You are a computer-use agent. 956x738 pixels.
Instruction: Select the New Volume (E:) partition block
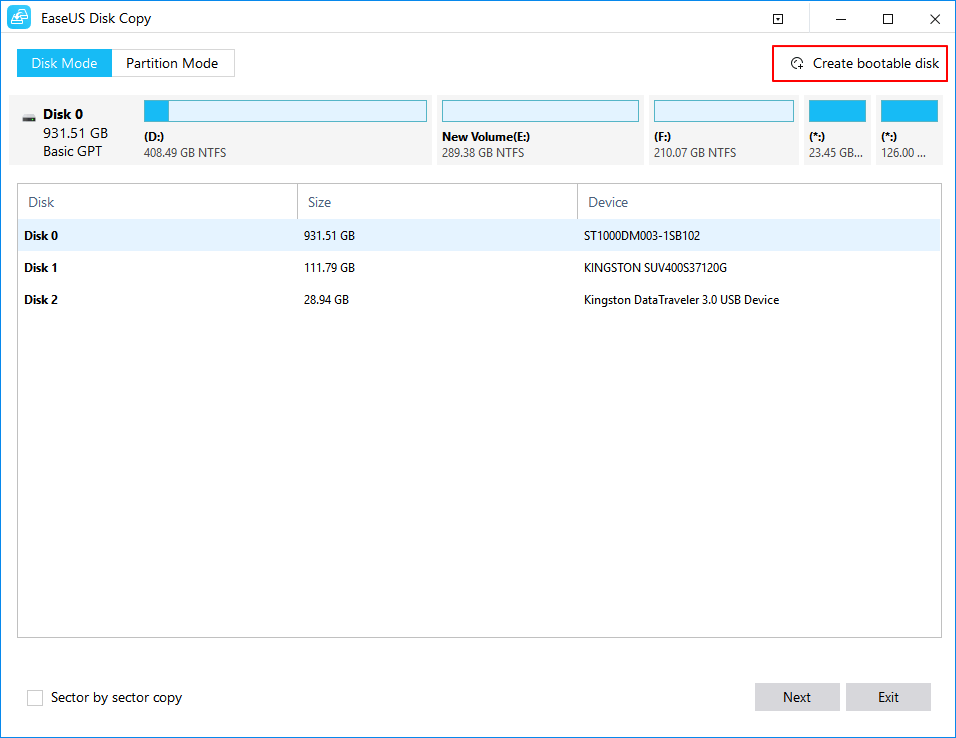pos(540,130)
